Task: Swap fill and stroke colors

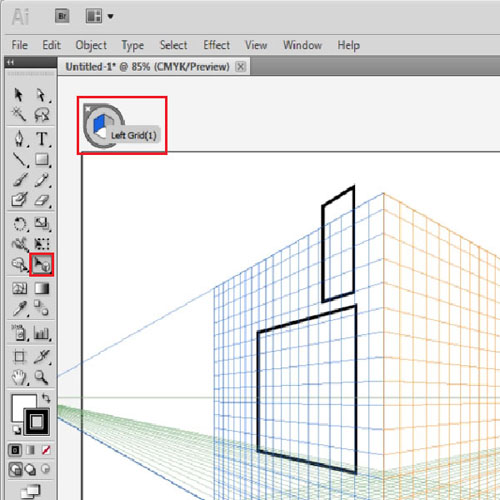Action: 46,398
